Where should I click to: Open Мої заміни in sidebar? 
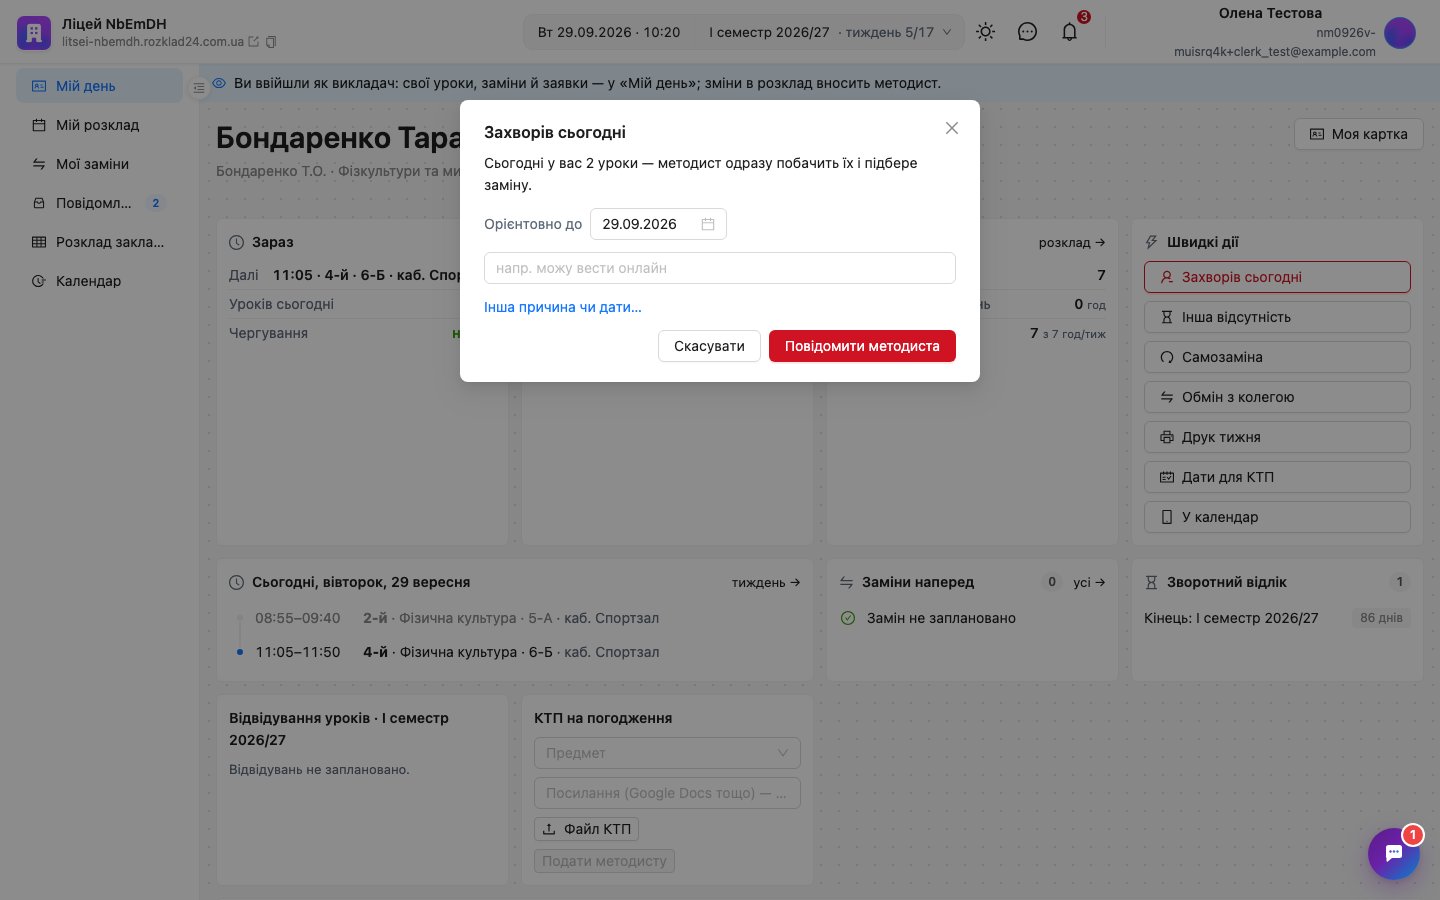coord(99,164)
